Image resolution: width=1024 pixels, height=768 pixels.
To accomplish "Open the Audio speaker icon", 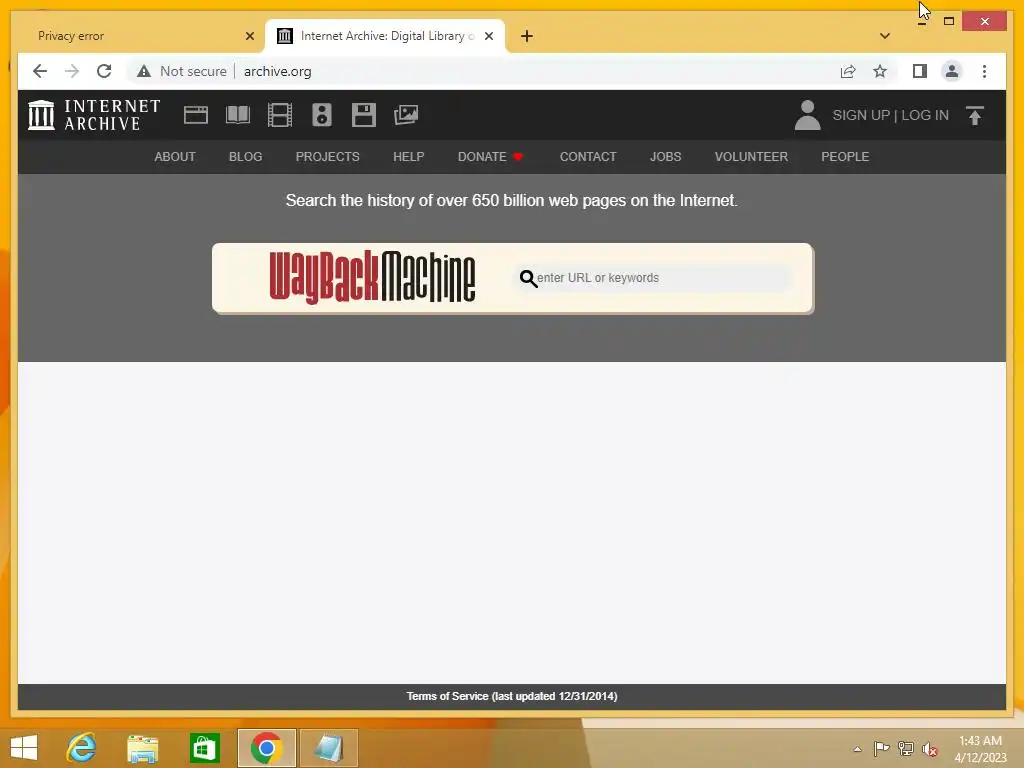I will 321,115.
